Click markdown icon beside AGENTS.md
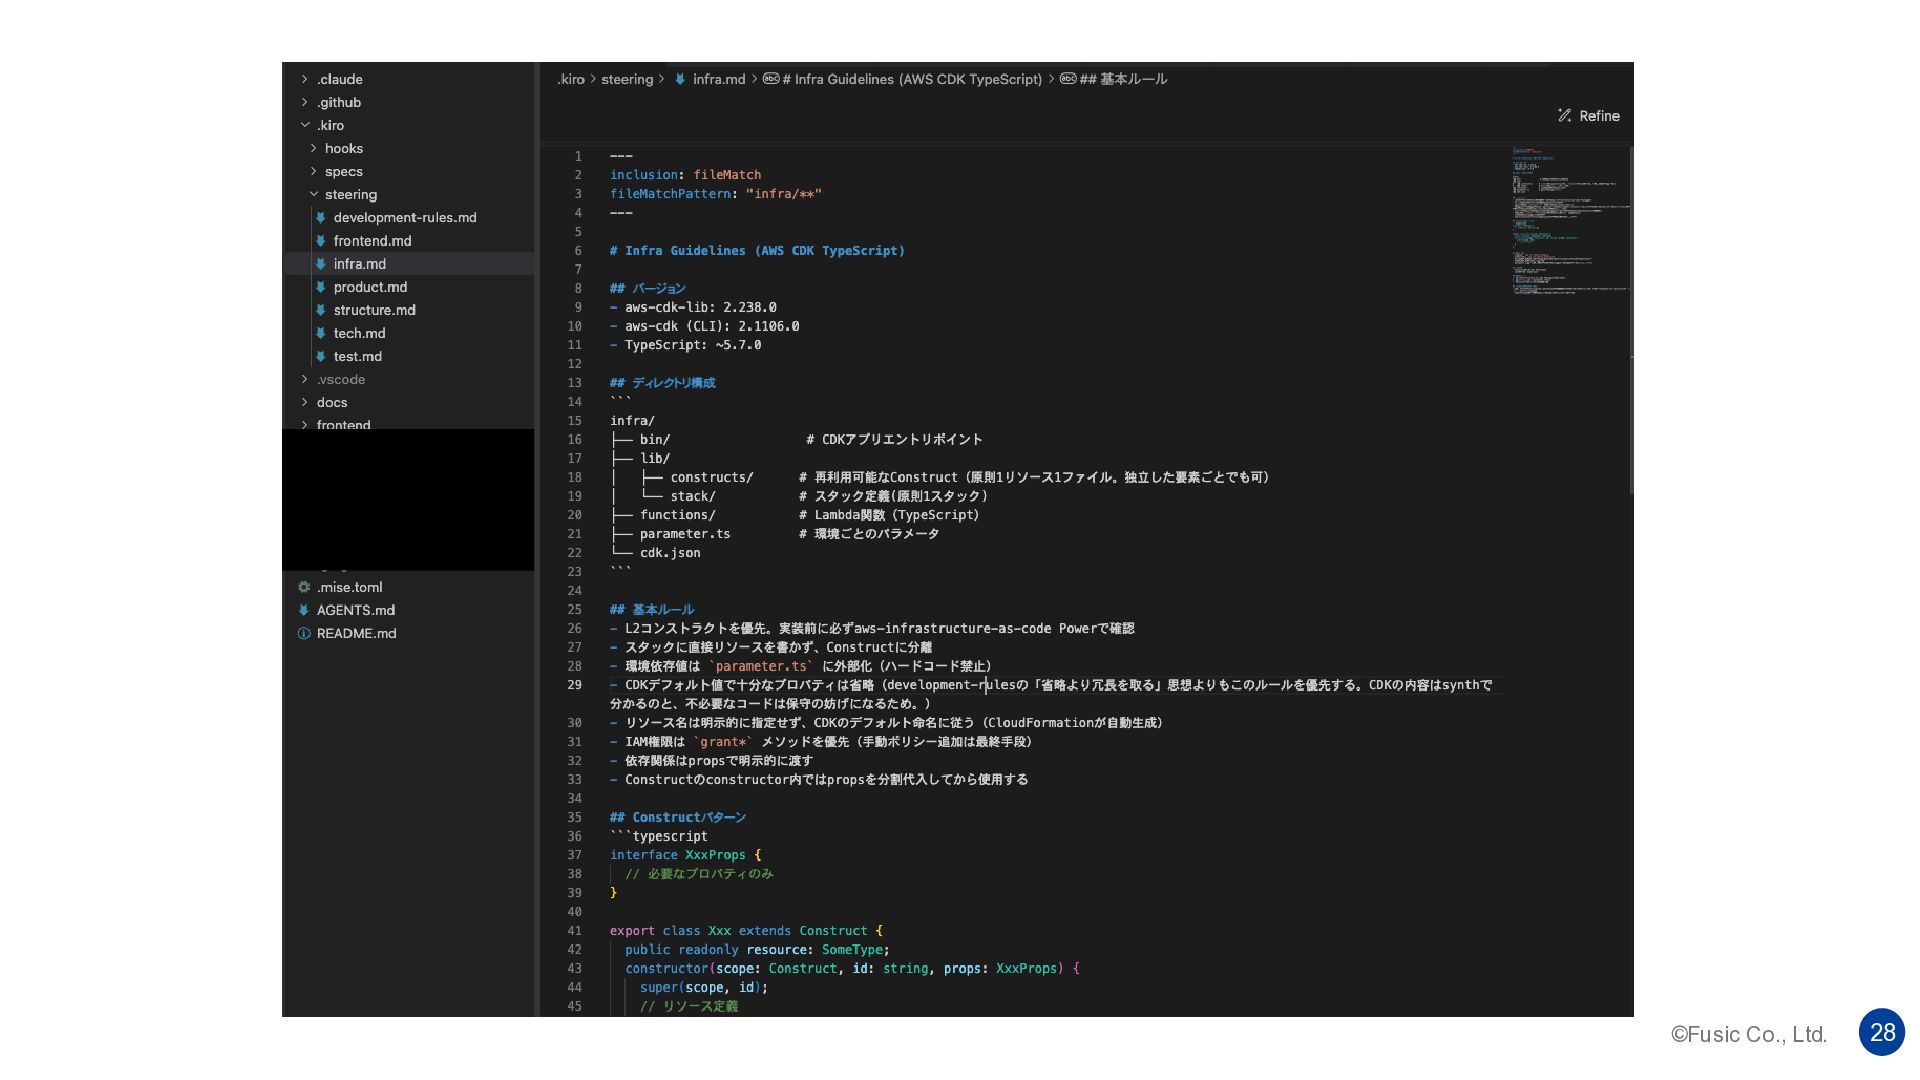The width and height of the screenshot is (1920, 1080). coord(304,610)
